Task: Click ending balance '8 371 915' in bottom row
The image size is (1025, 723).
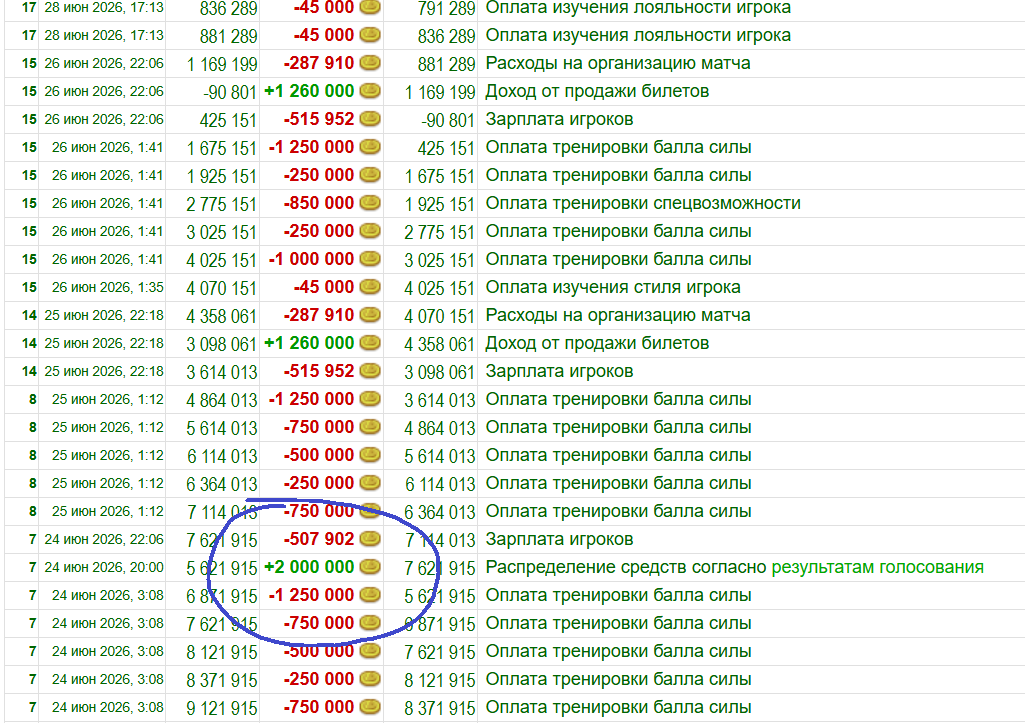Action: (440, 708)
